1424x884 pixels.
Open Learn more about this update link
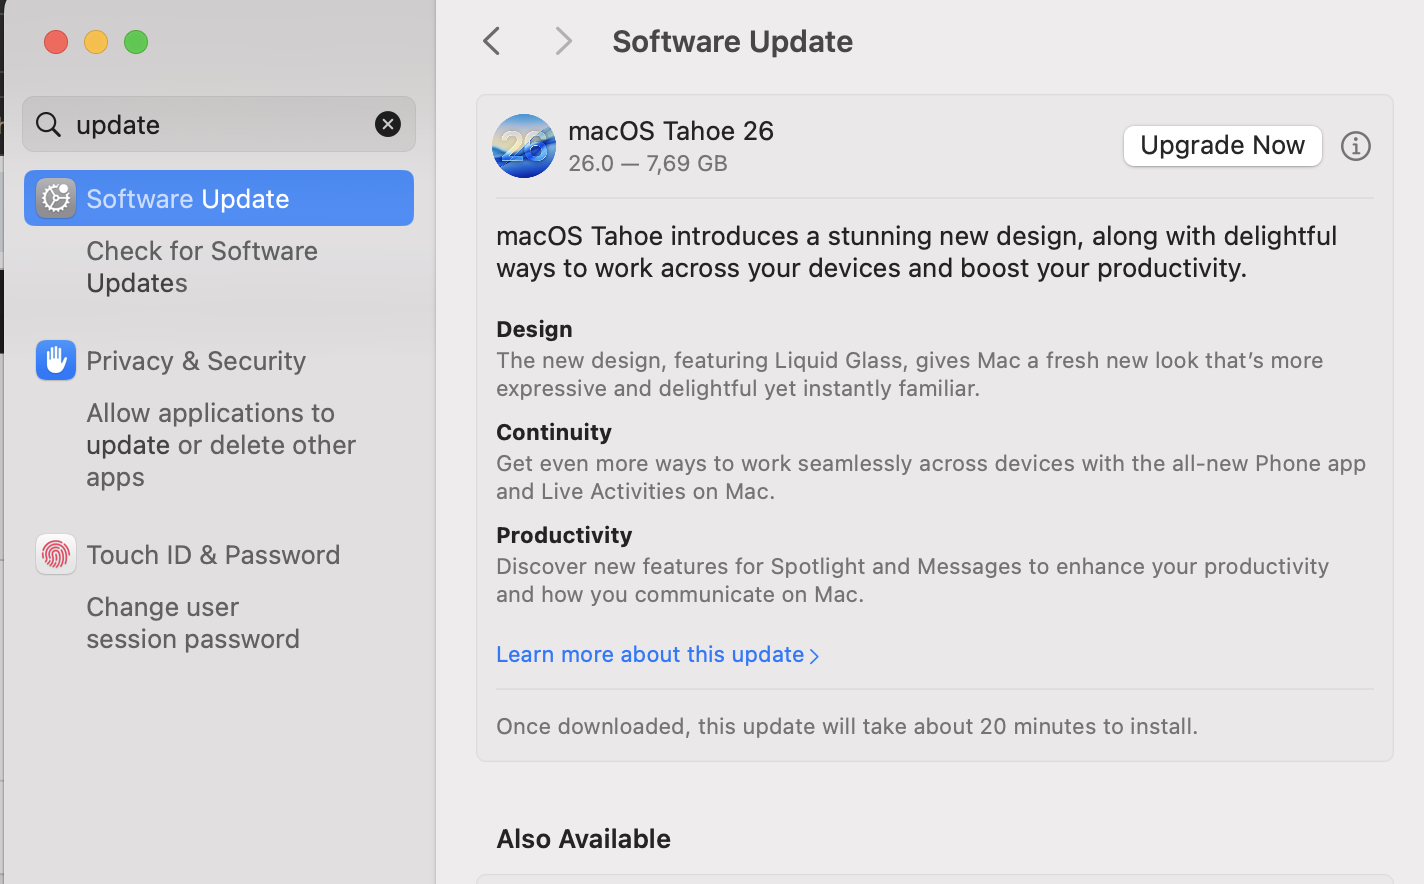658,654
